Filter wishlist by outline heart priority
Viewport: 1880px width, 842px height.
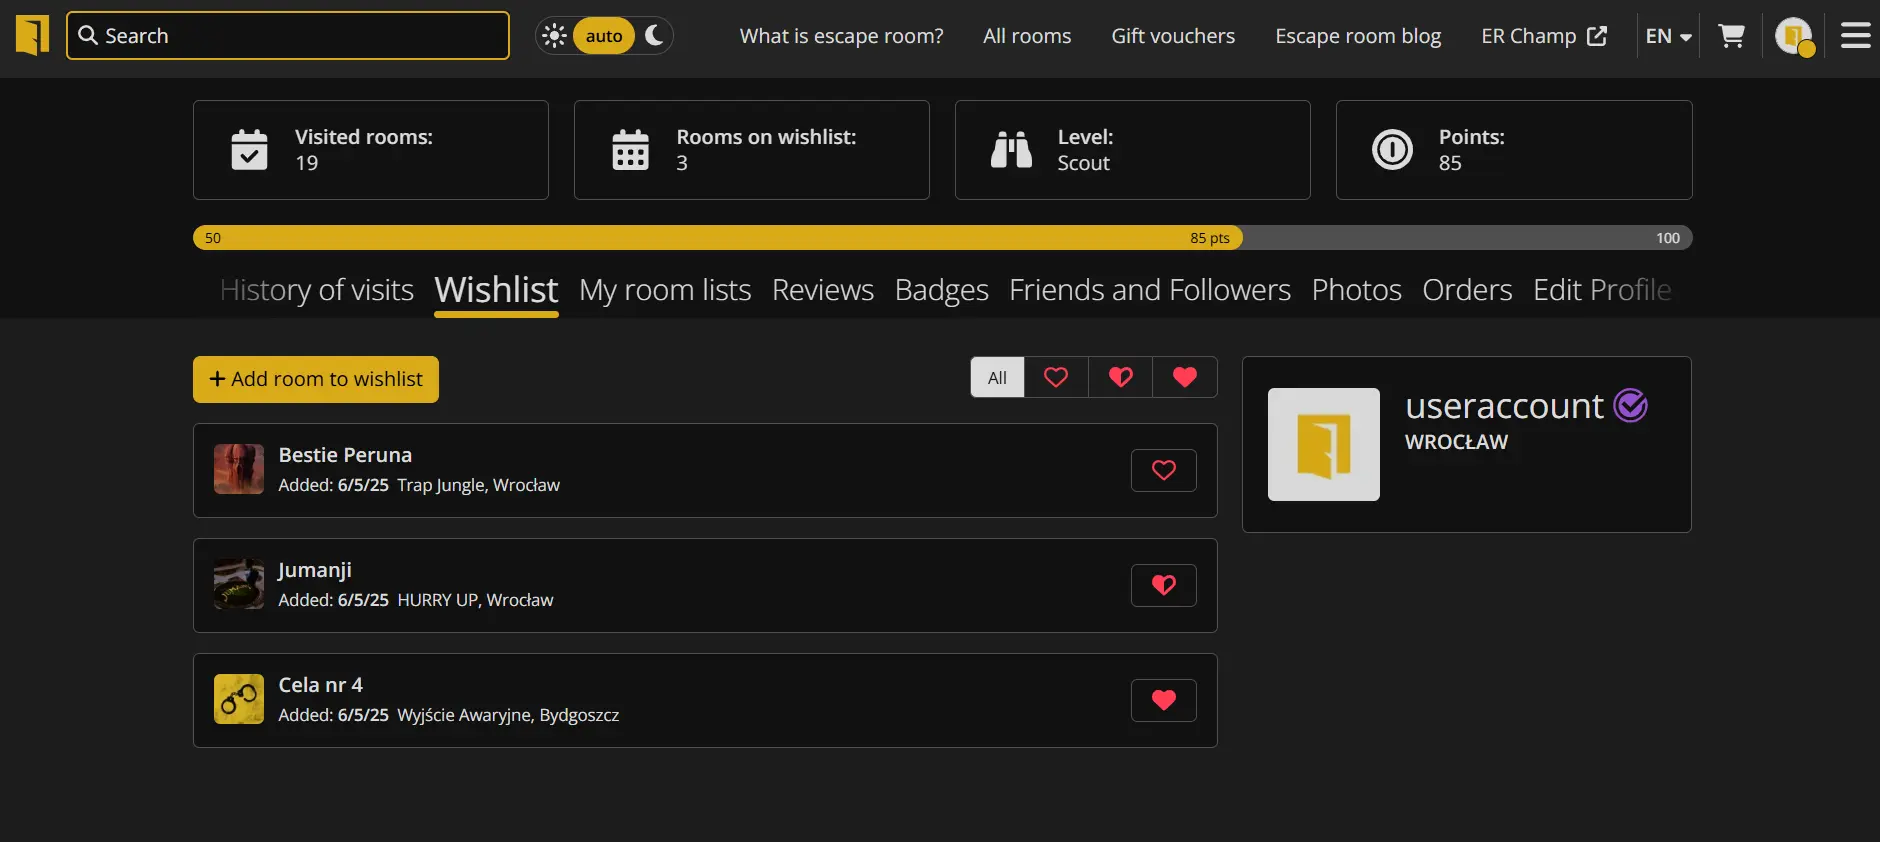click(x=1056, y=378)
